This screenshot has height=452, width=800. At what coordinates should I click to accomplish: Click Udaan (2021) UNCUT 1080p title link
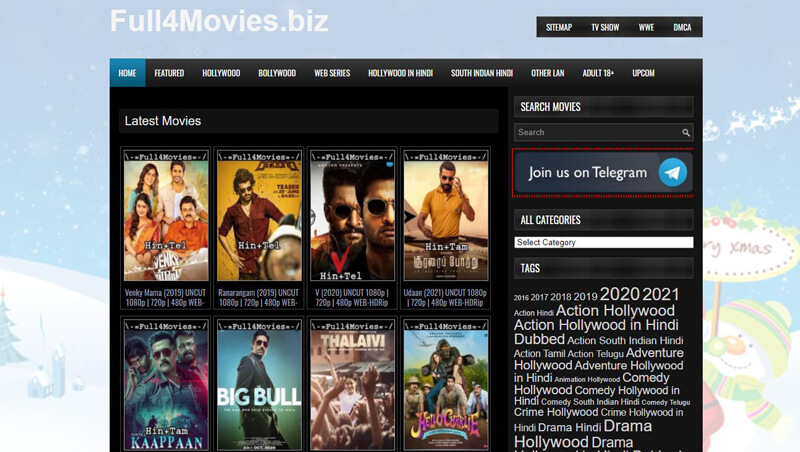click(x=445, y=297)
